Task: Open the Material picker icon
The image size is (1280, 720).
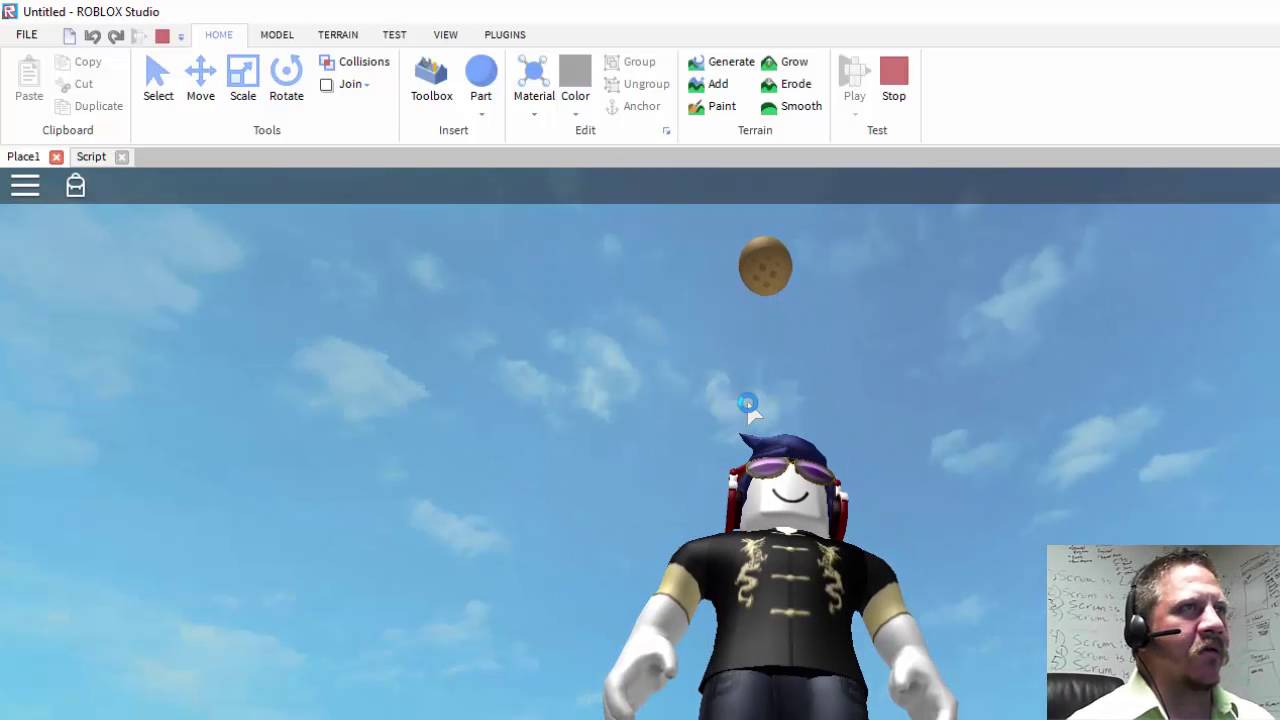Action: (x=533, y=72)
